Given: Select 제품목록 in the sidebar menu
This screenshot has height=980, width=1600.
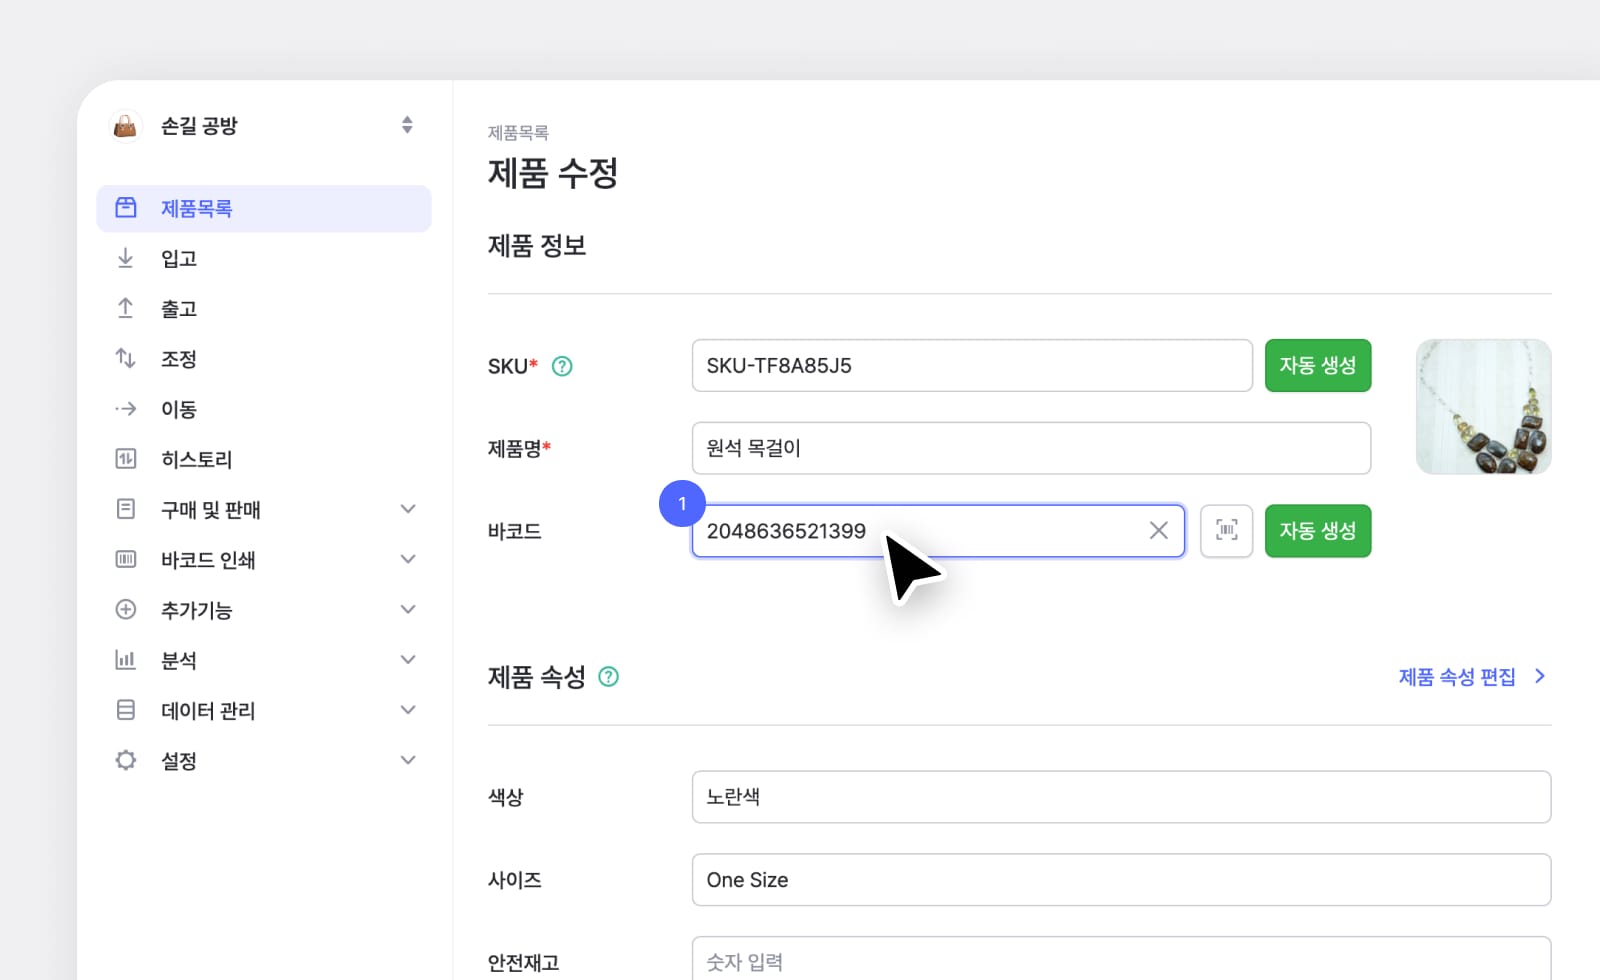Looking at the screenshot, I should (264, 208).
